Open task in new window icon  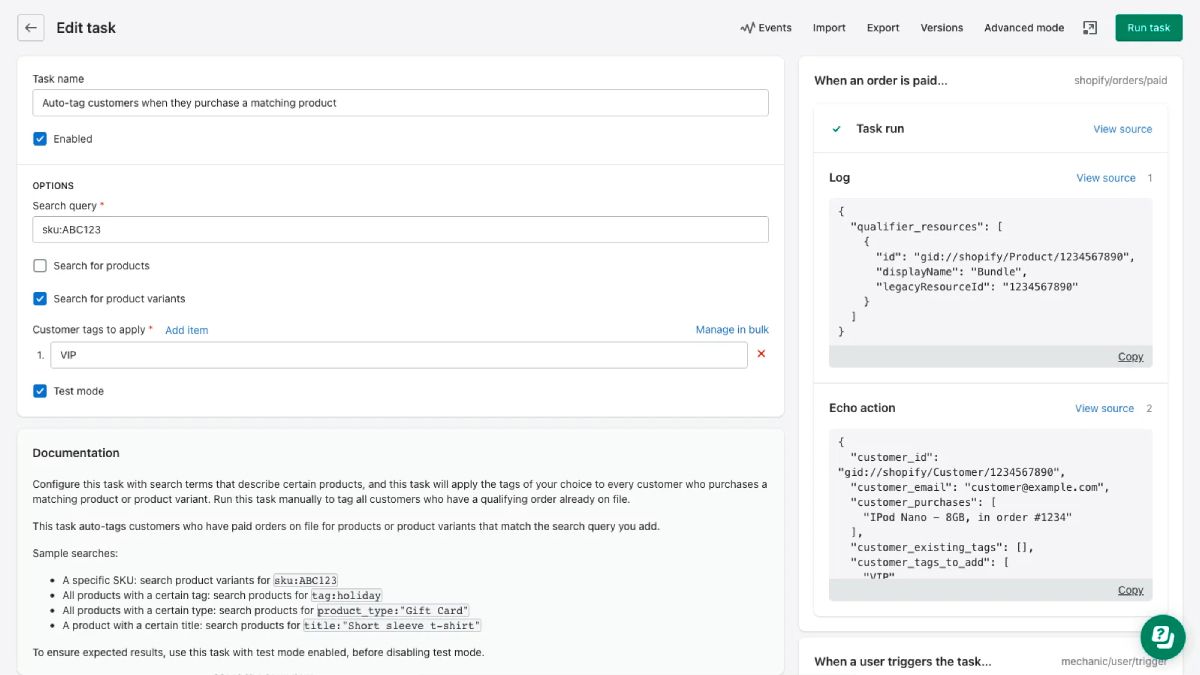1090,28
